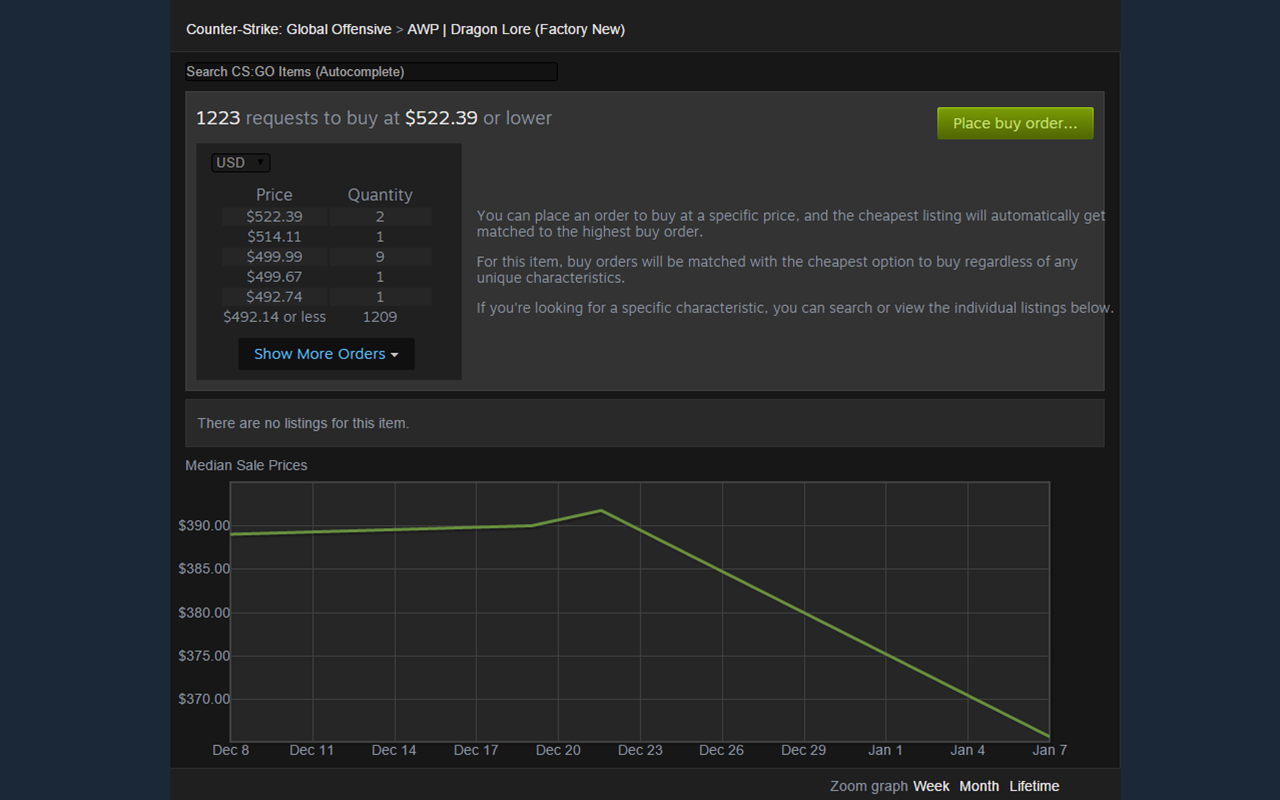Zoom graph to Lifetime

[x=1034, y=786]
